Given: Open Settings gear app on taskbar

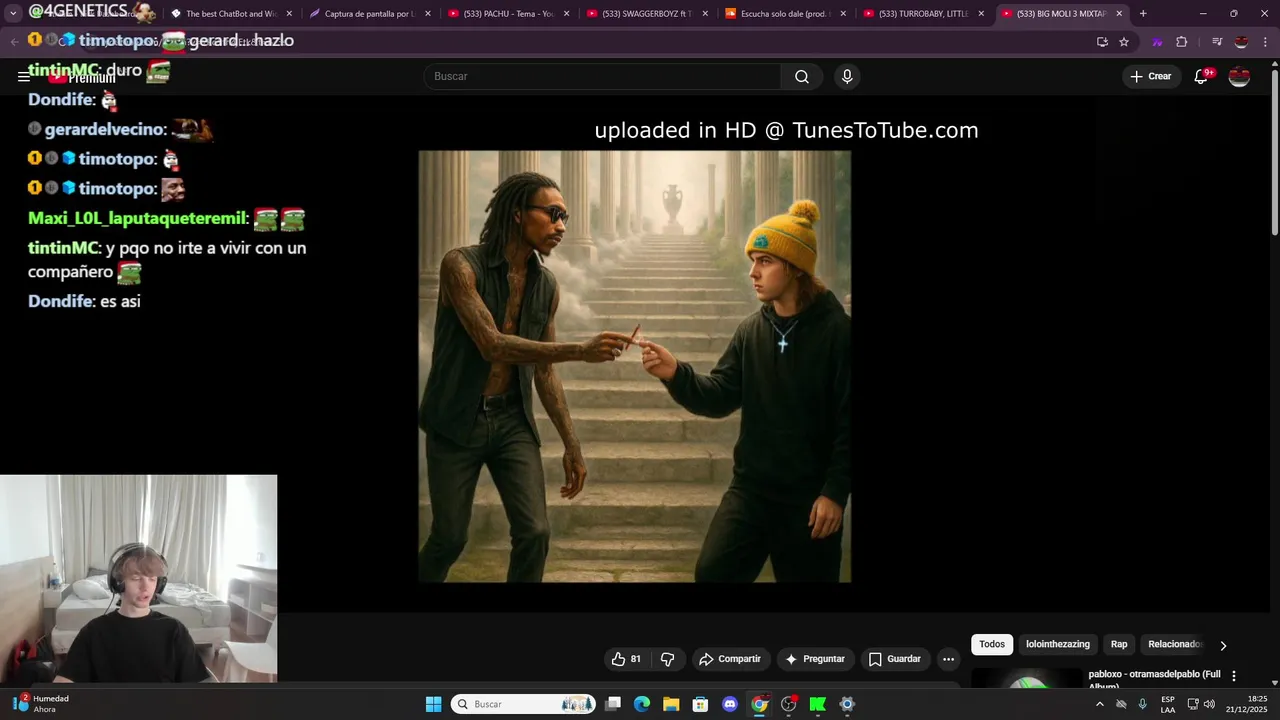Looking at the screenshot, I should pyautogui.click(x=847, y=704).
